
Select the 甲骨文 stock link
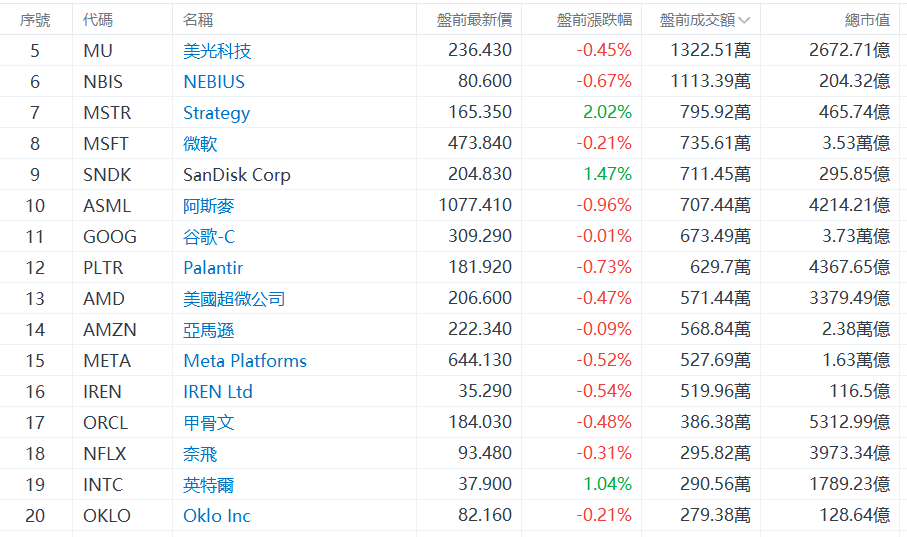pos(208,423)
